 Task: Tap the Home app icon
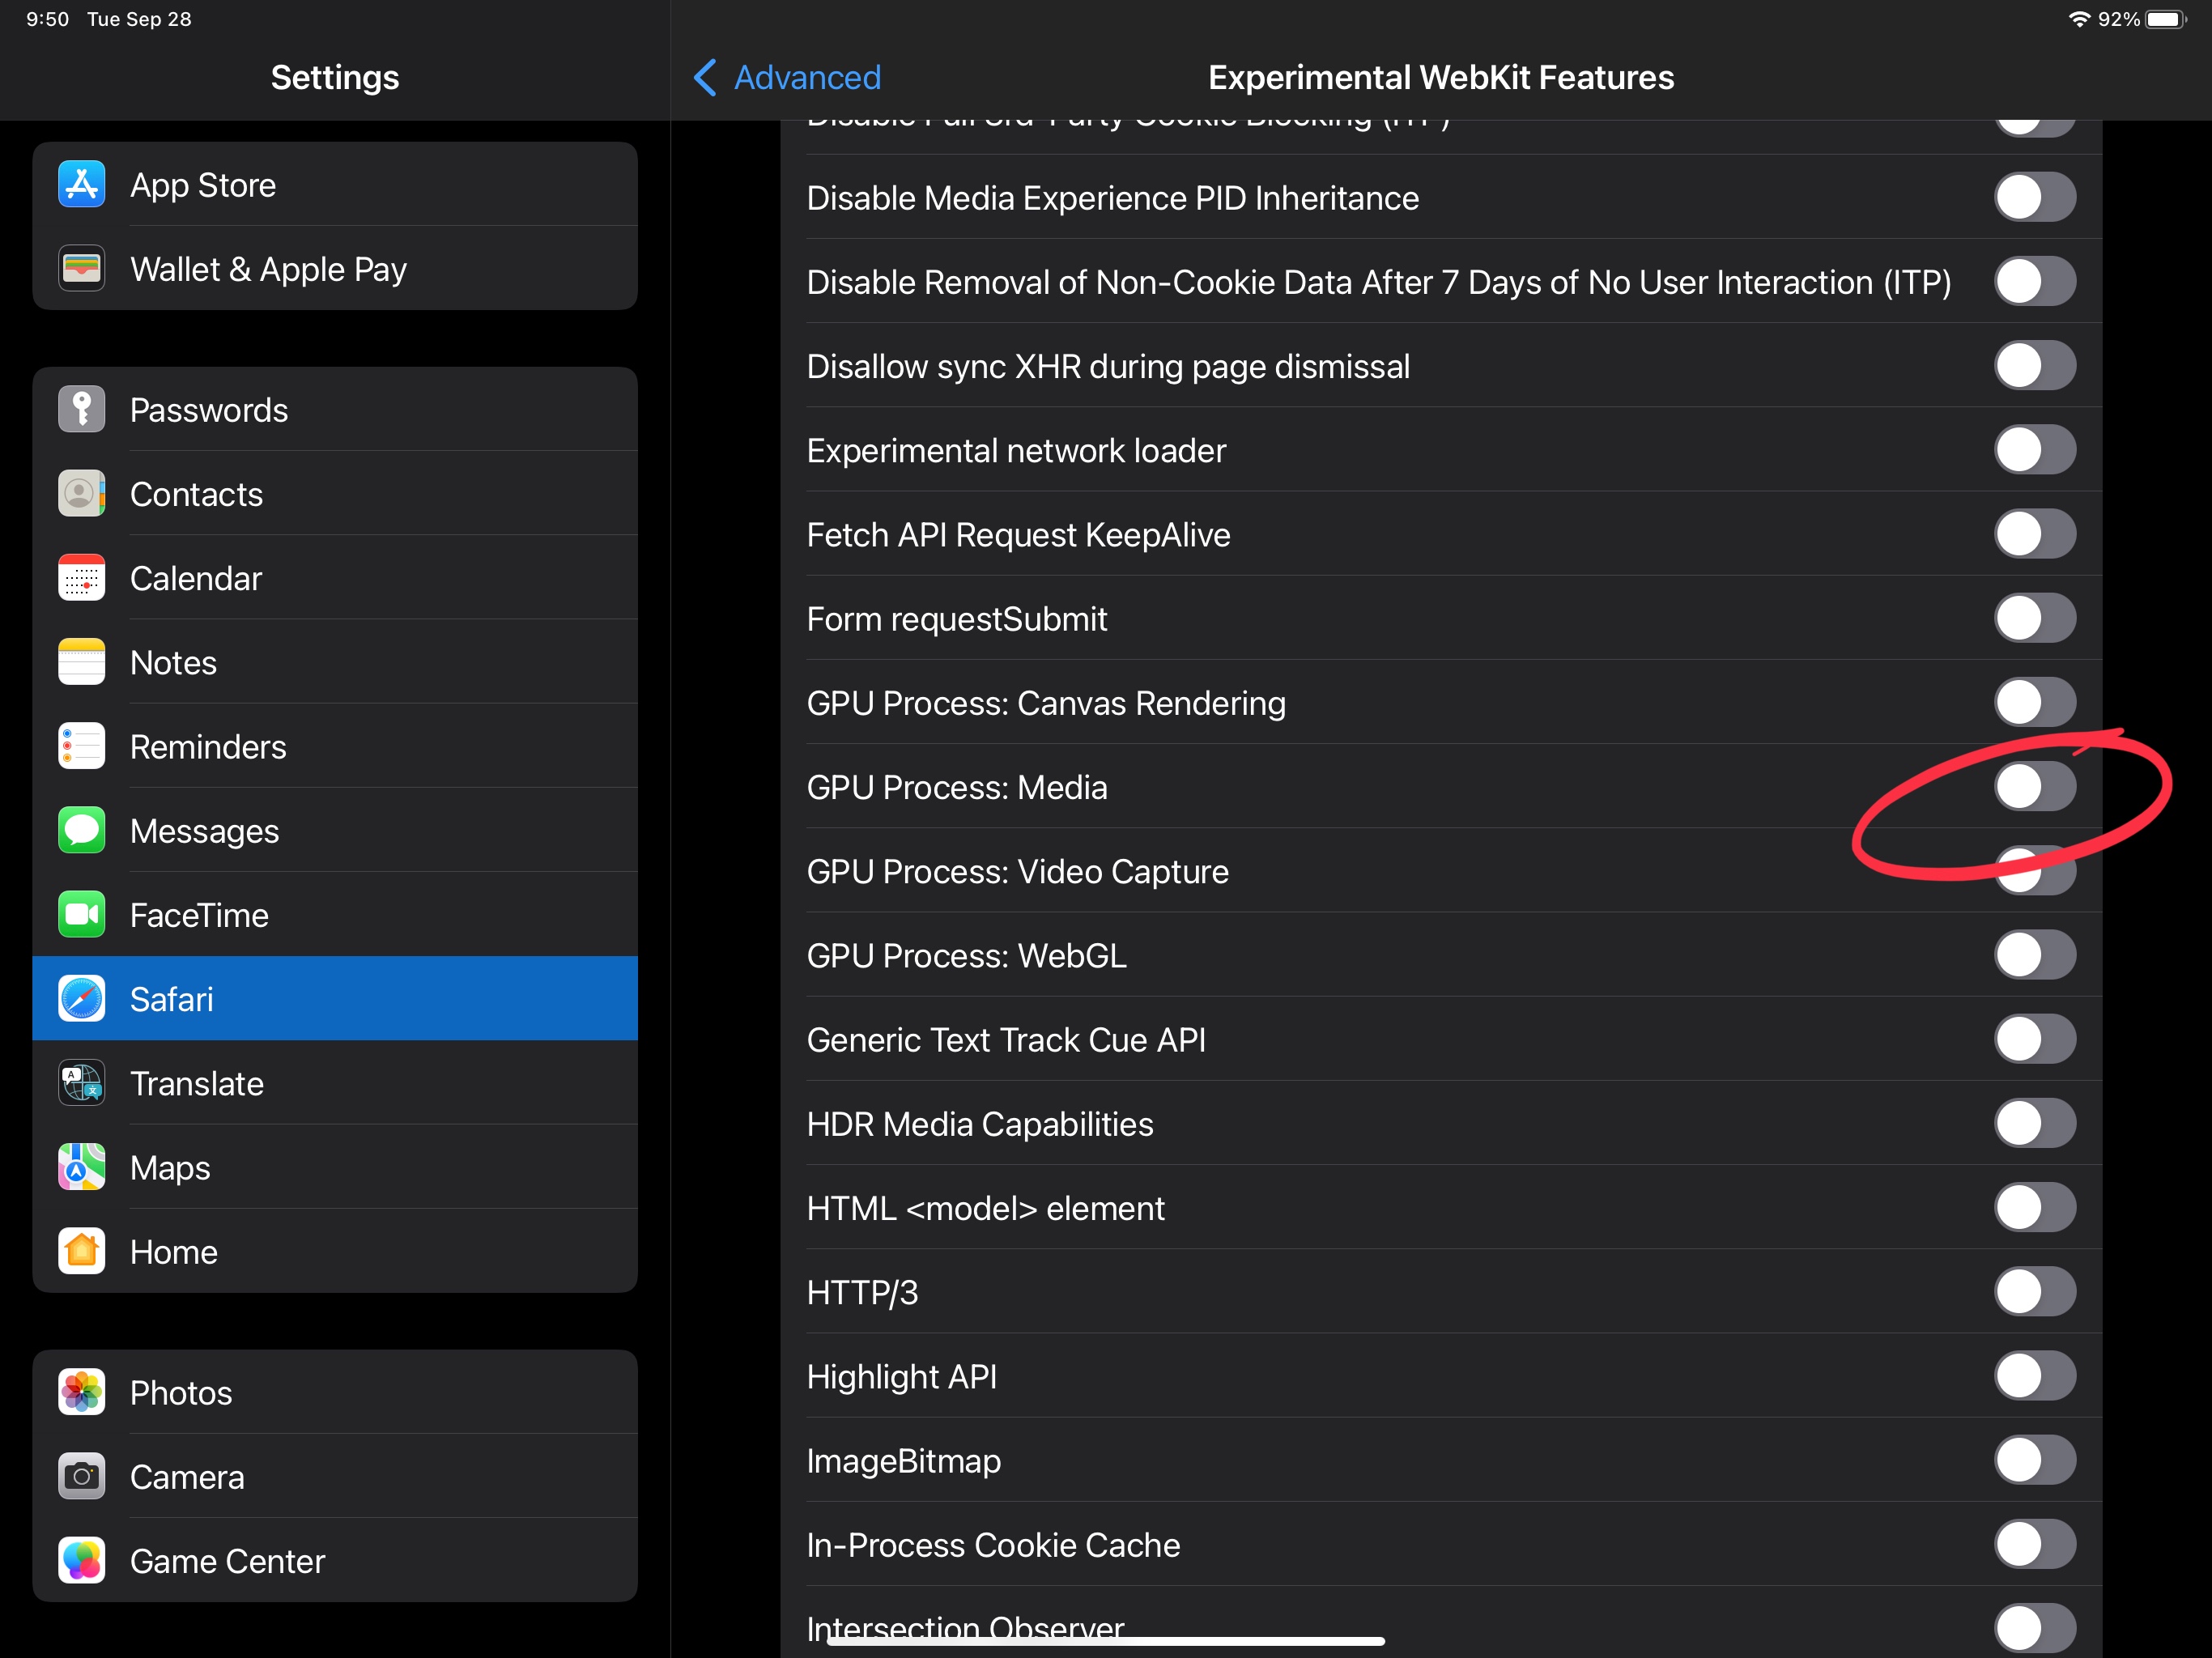coord(81,1252)
